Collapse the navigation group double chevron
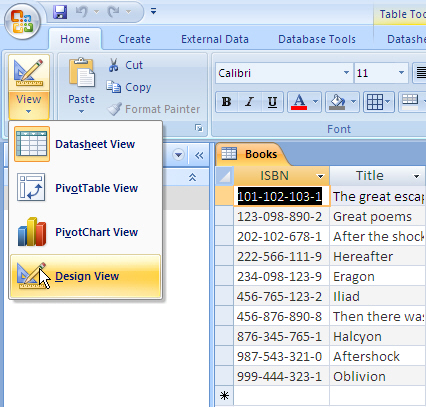 tap(192, 177)
